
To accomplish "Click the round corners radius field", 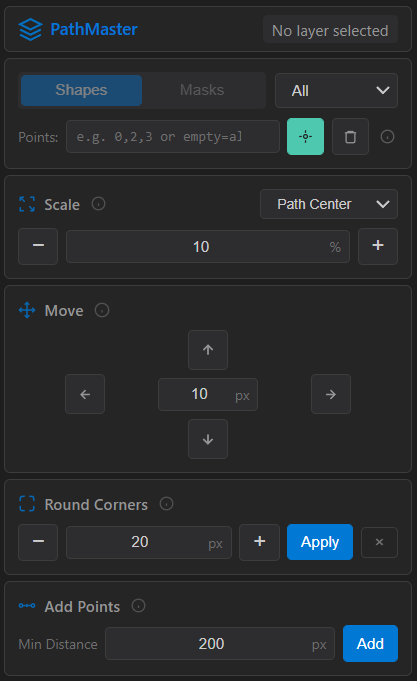I will (x=149, y=542).
